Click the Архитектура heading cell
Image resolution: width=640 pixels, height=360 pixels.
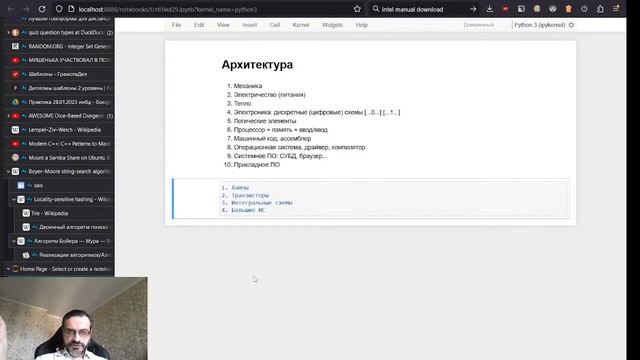click(257, 64)
